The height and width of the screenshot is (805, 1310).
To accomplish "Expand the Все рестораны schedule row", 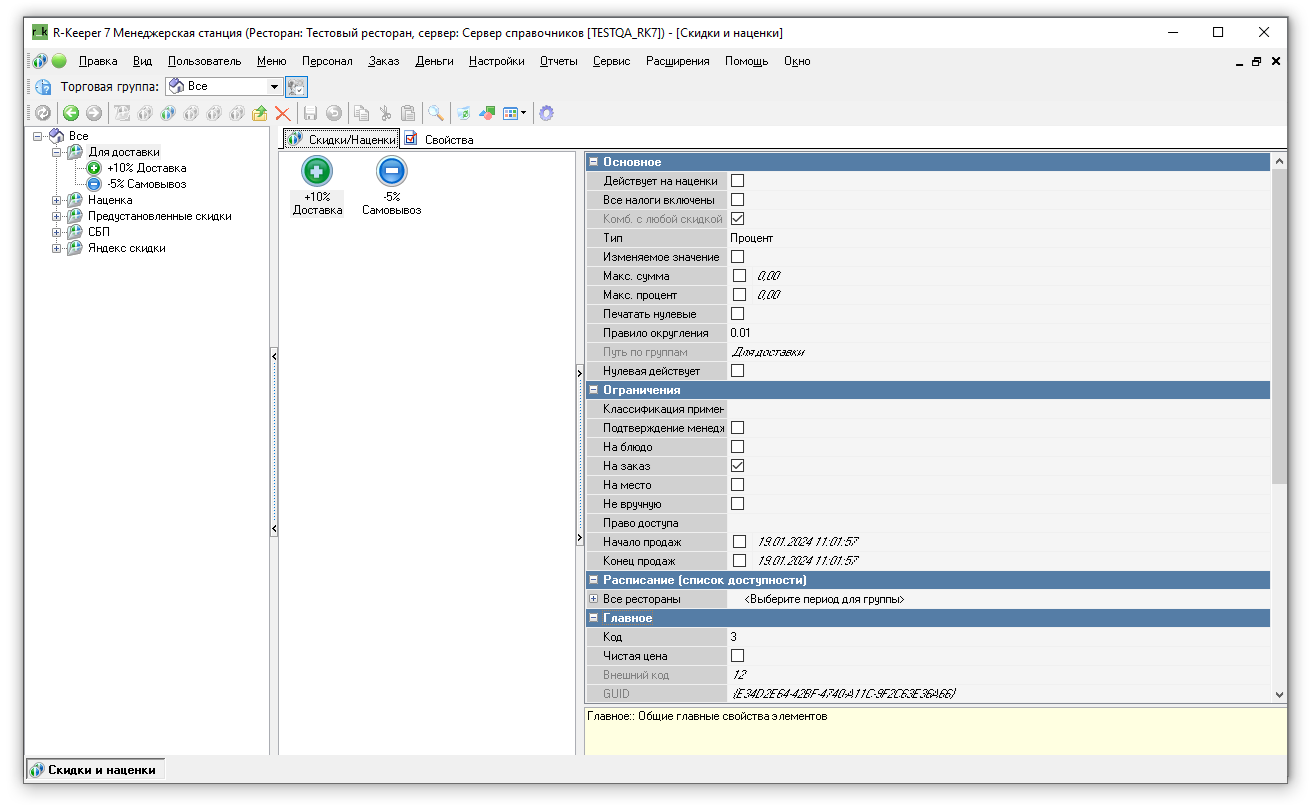I will 593,599.
